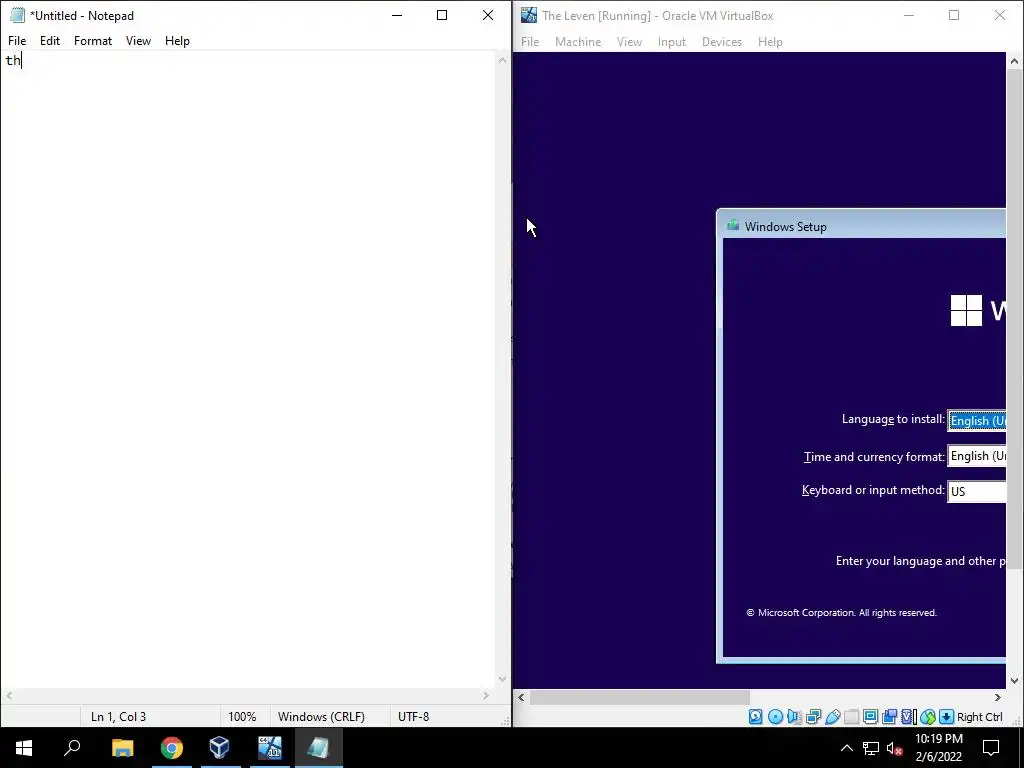The height and width of the screenshot is (768, 1024).
Task: Switch to the running VM taskbar icon
Action: click(270, 748)
